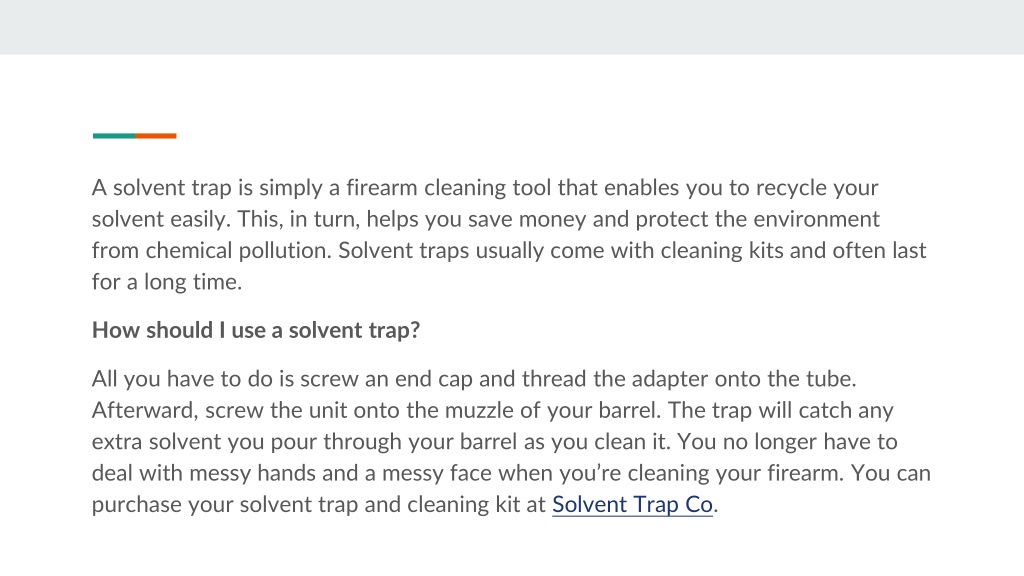Viewport: 1024px width, 576px height.
Task: Click the sentence starting 'All you have to do'
Action: pyautogui.click(x=473, y=379)
